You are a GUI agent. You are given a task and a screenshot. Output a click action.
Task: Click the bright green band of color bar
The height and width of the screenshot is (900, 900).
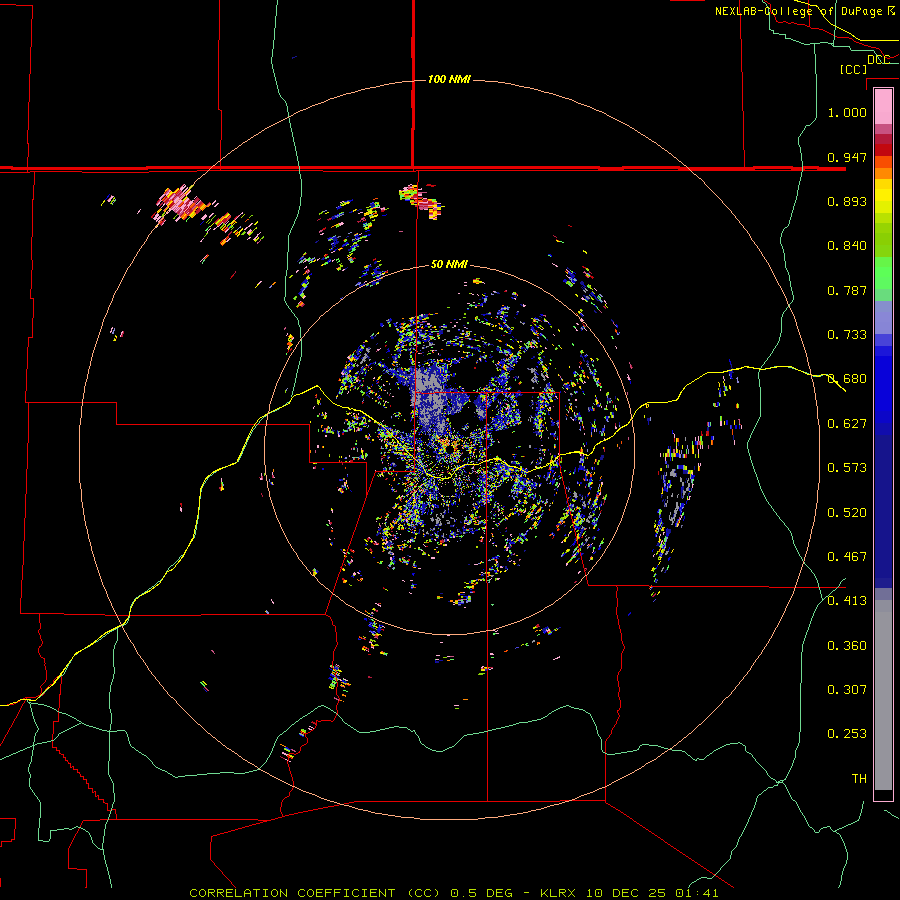(883, 273)
